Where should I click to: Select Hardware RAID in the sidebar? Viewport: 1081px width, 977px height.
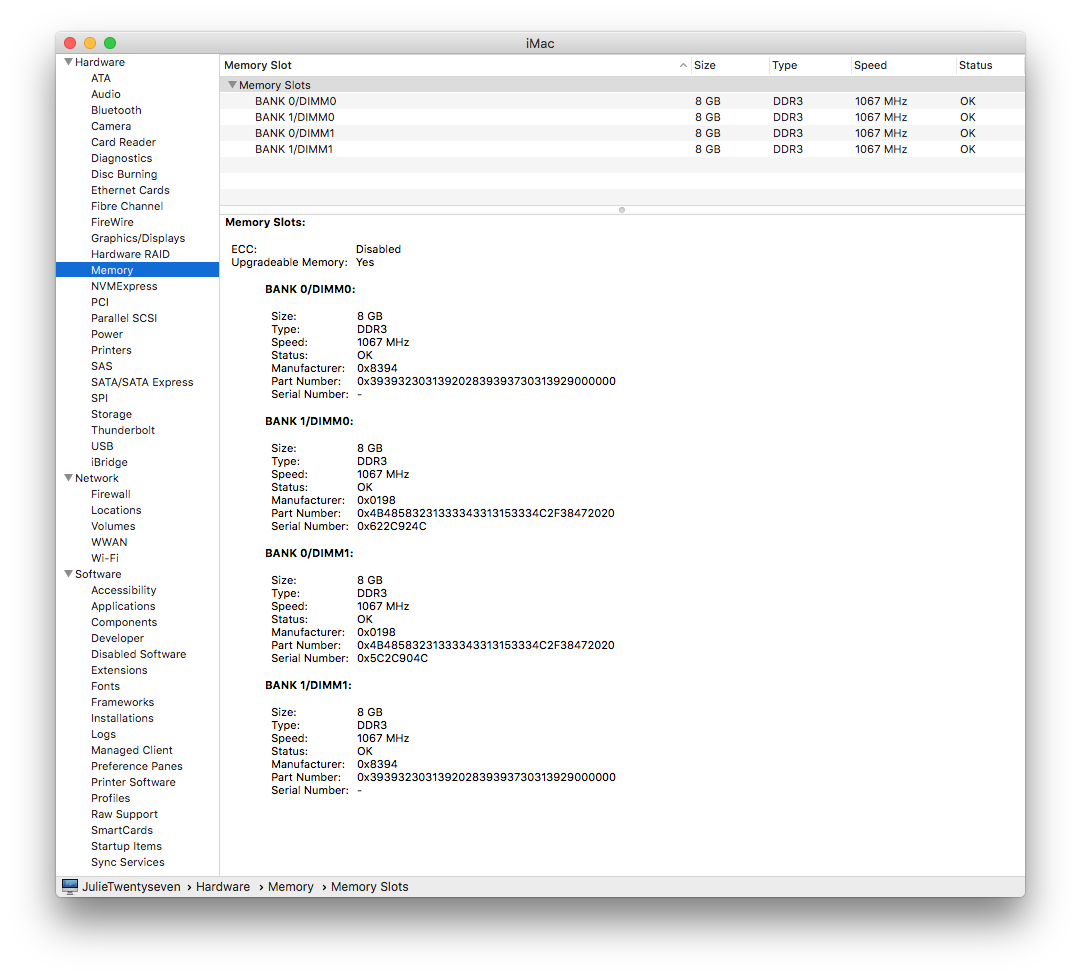(130, 254)
